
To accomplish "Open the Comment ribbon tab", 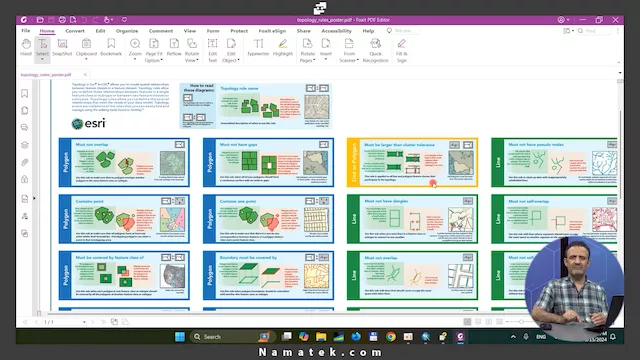I will (x=161, y=31).
